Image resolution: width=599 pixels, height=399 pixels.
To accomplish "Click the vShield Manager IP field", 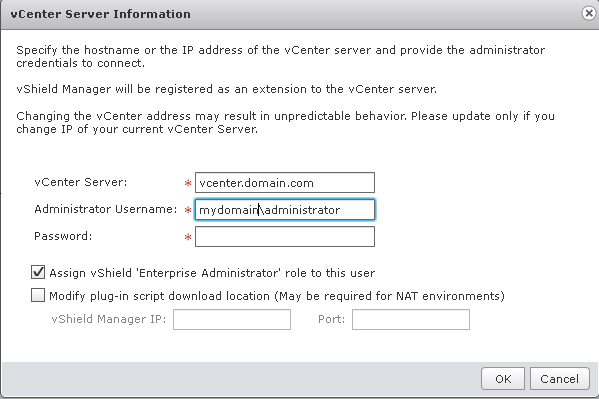I will click(x=232, y=320).
